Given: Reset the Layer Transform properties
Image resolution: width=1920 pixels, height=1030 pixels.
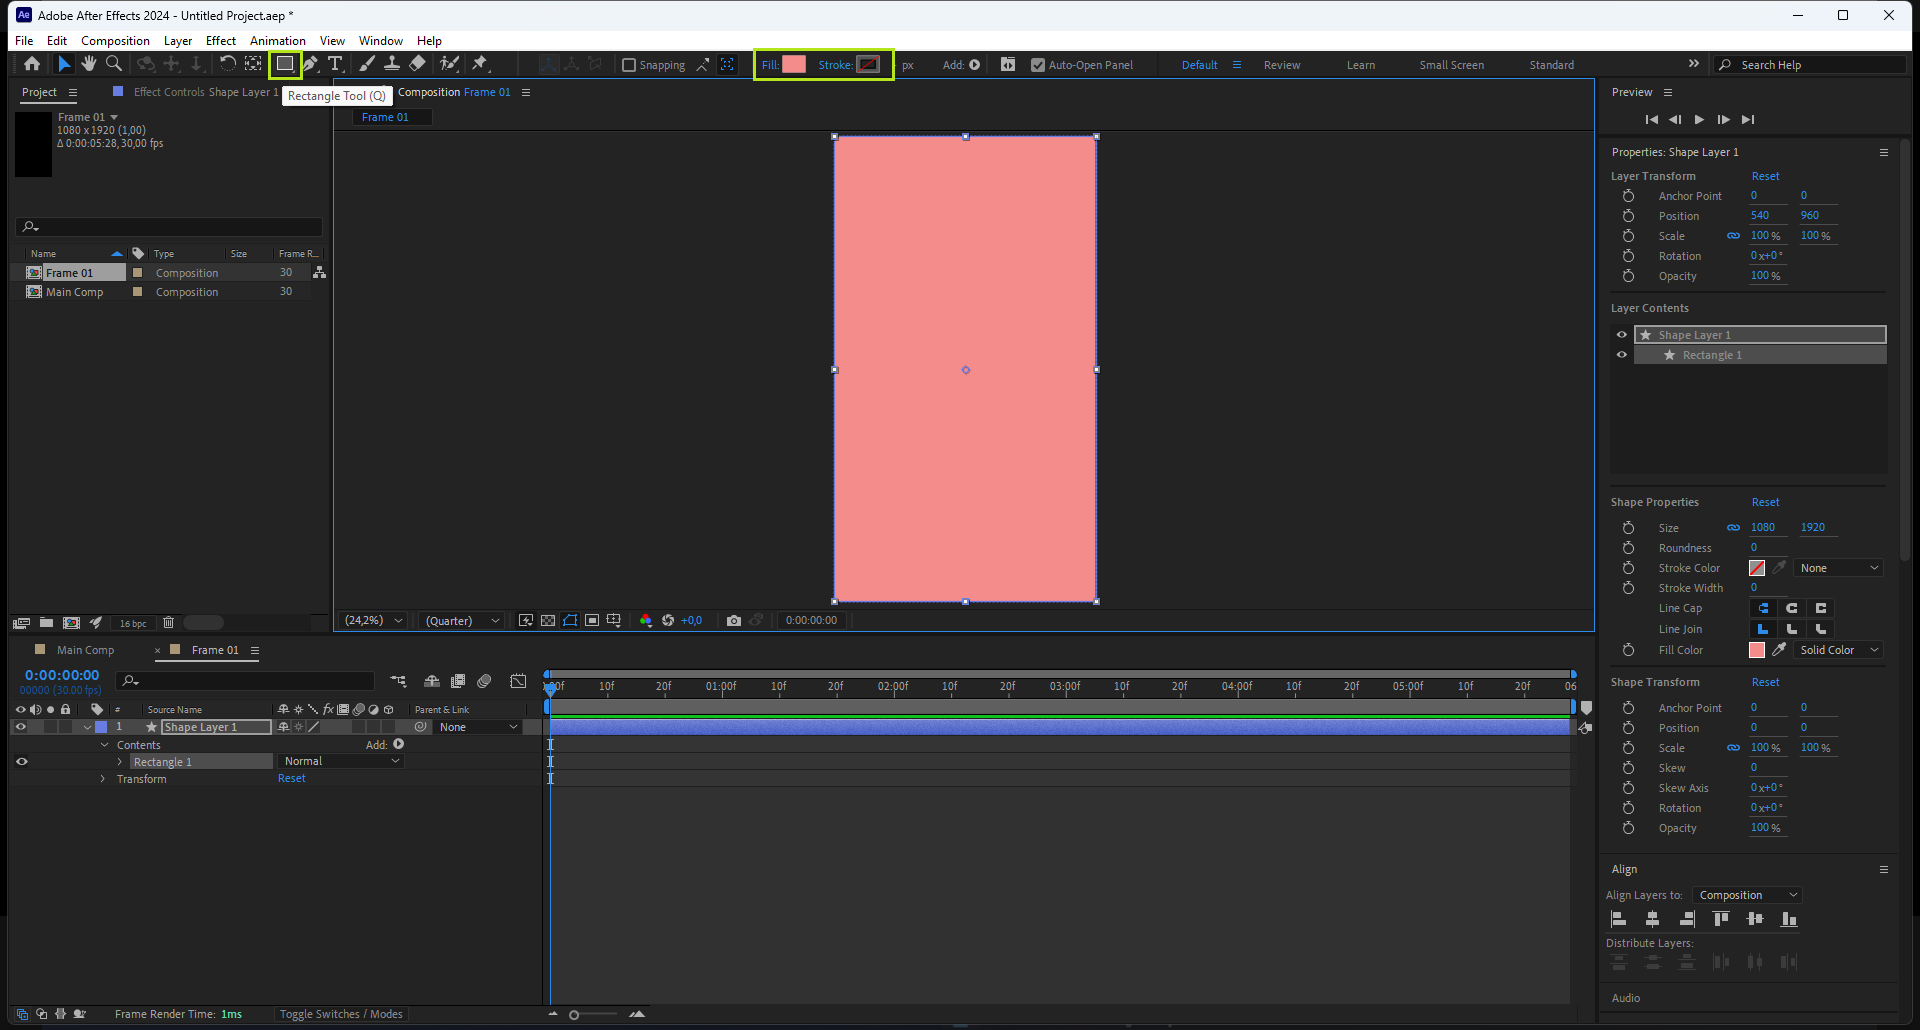Looking at the screenshot, I should 1765,176.
